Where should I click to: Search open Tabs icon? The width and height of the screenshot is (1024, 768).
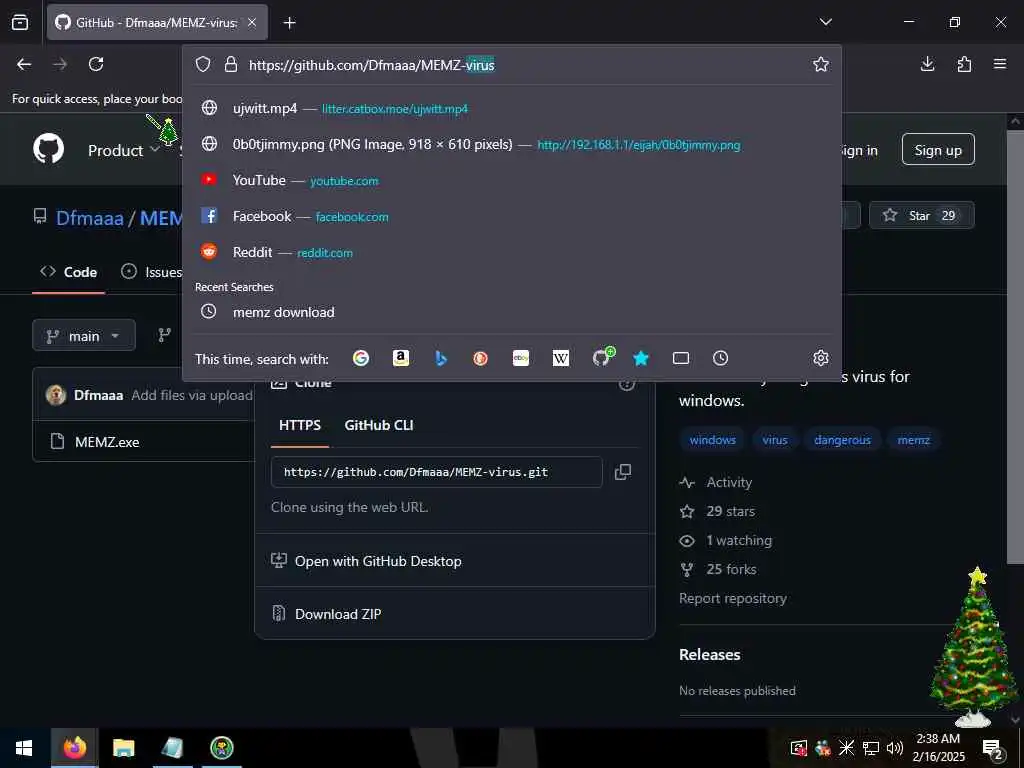click(680, 358)
